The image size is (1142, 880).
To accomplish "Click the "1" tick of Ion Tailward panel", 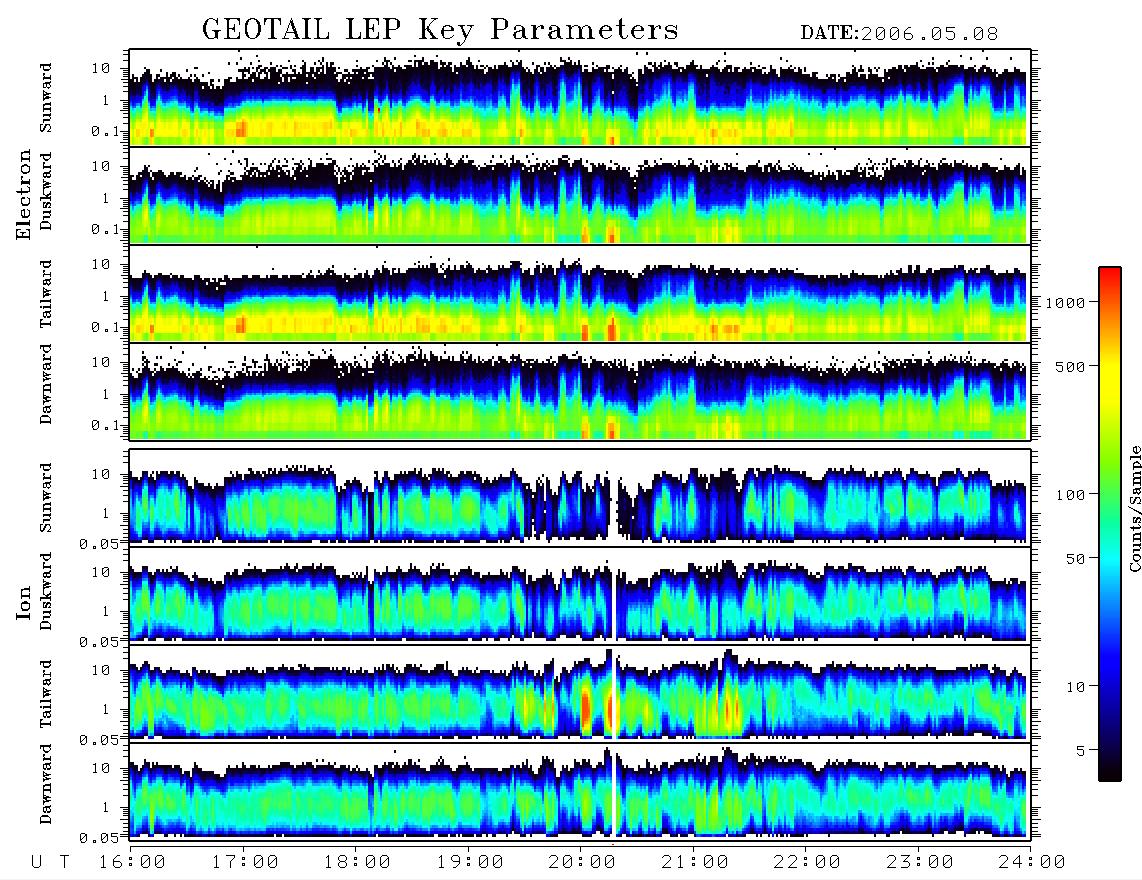I will click(x=106, y=710).
